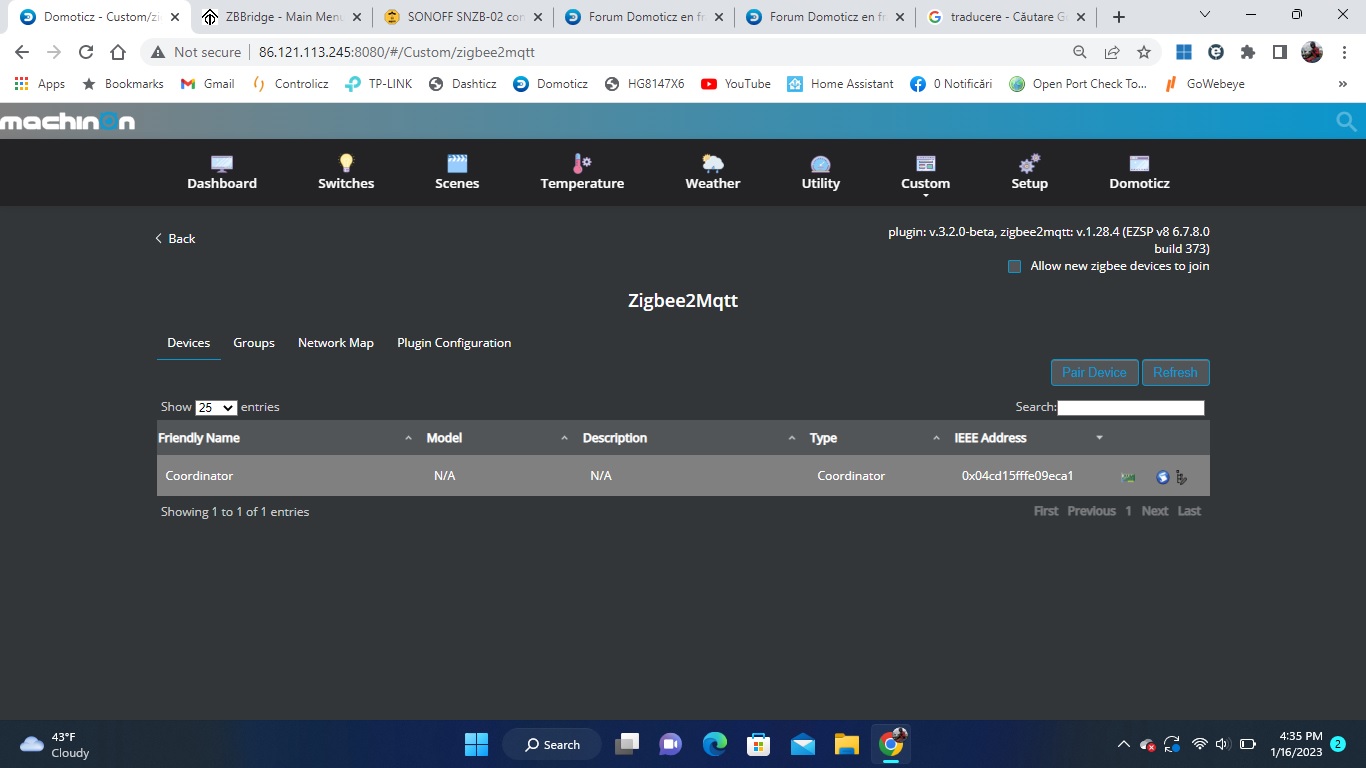Open File Explorer from the taskbar
The image size is (1366, 768).
click(847, 744)
